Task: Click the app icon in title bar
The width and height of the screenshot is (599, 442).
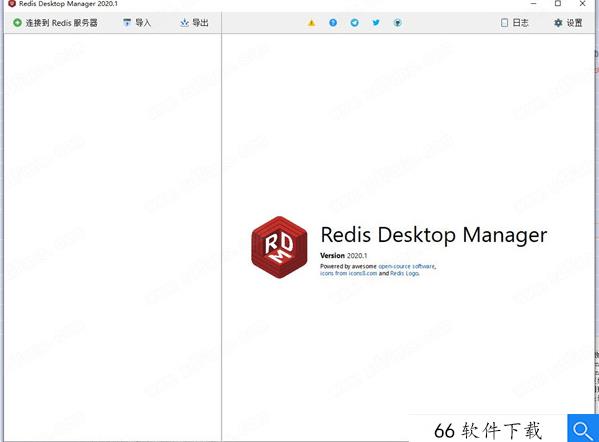Action: 12,3
